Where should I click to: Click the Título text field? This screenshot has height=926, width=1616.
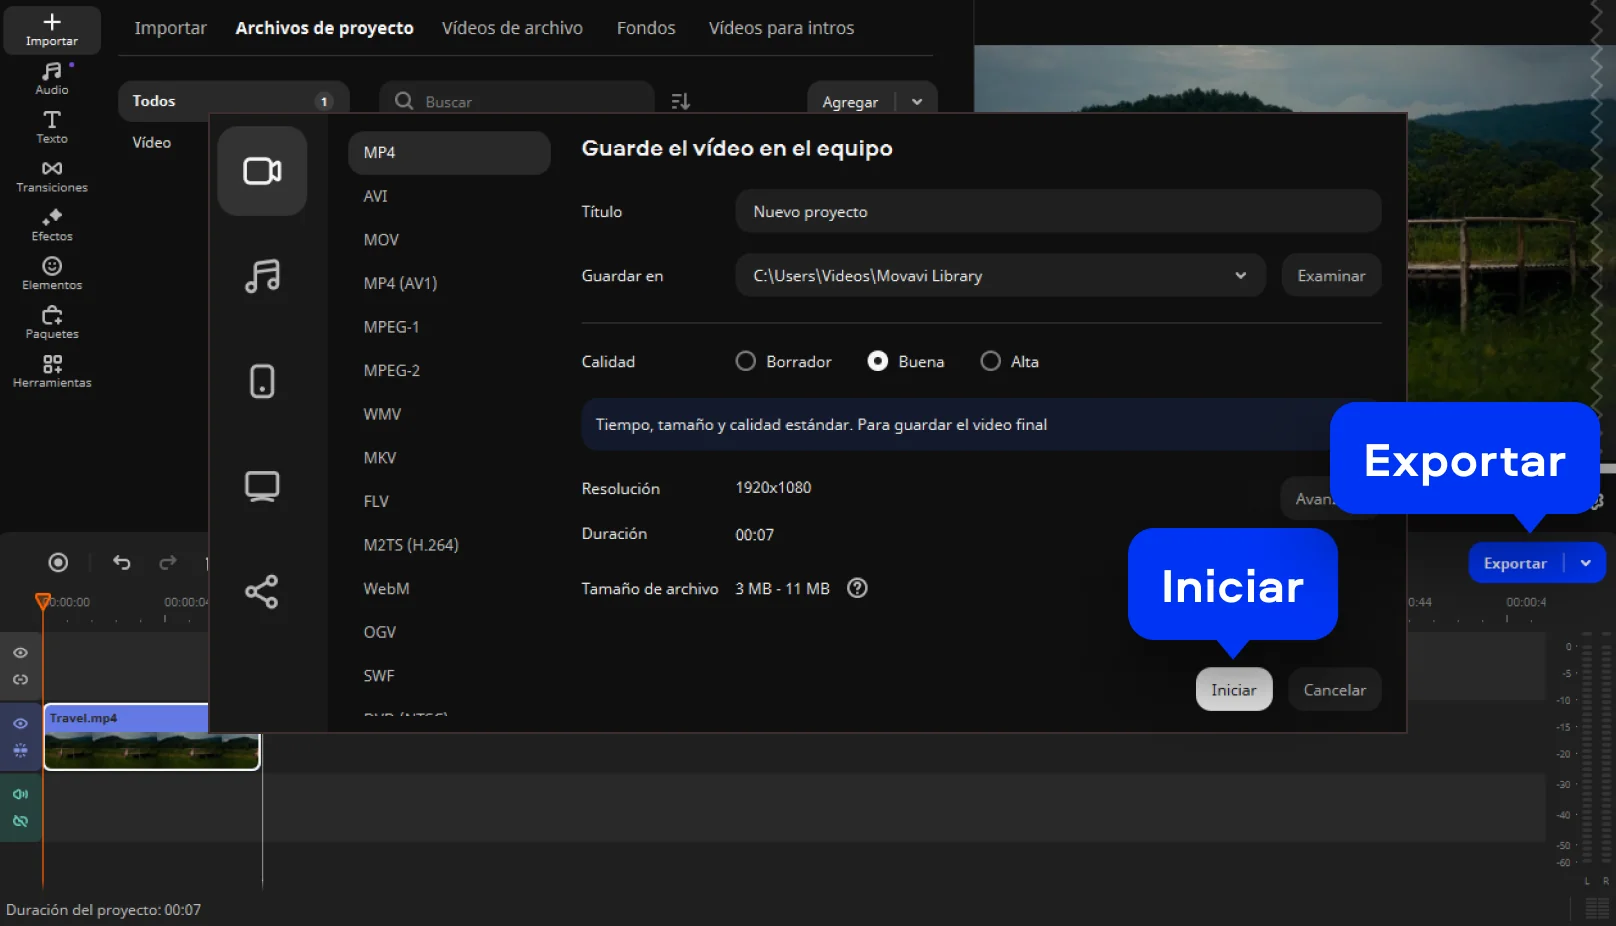coord(1057,212)
